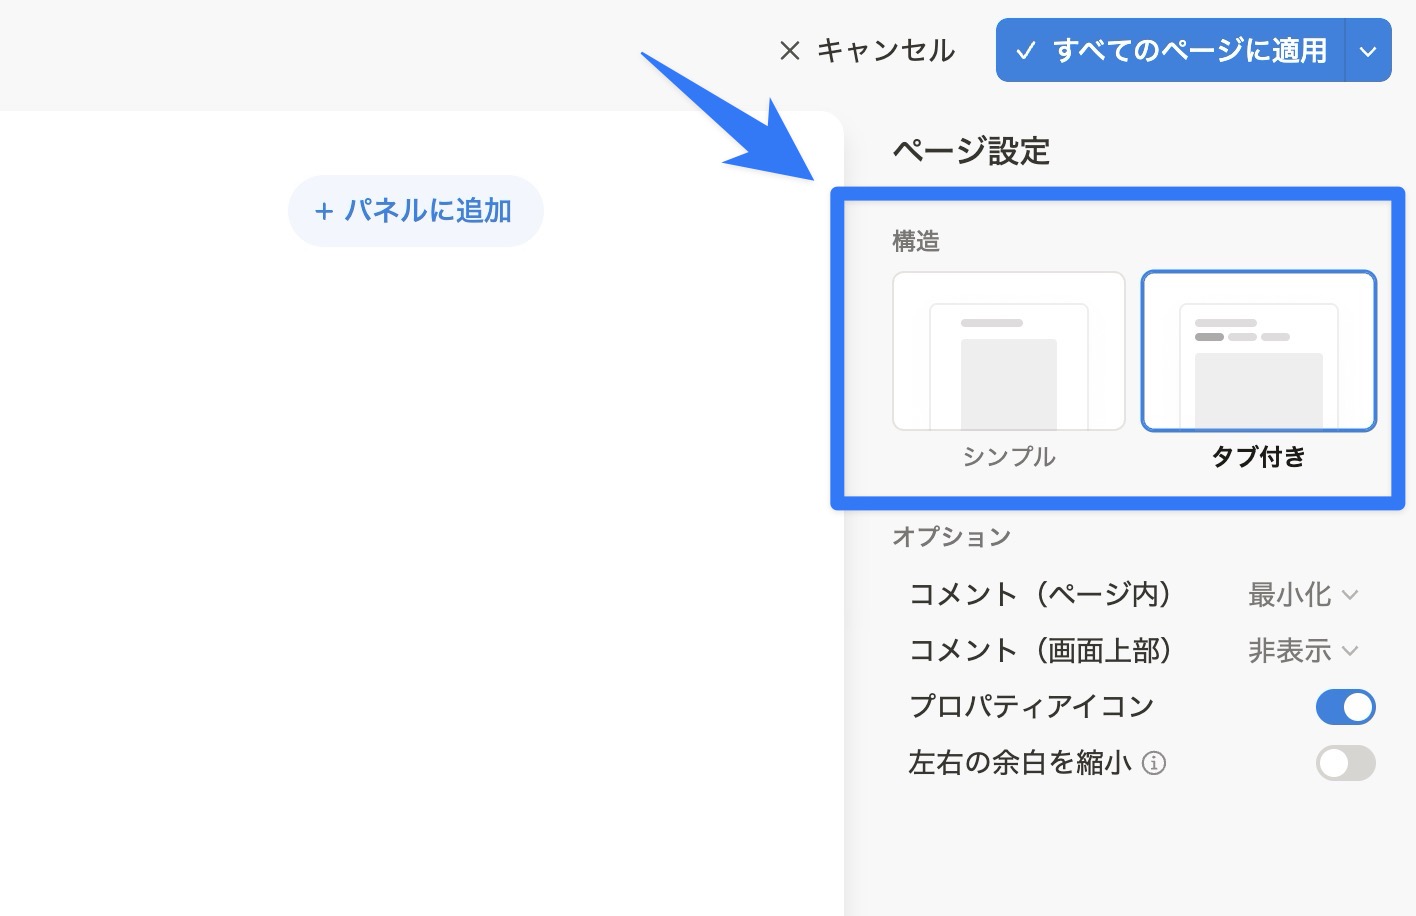
Task: Open the コメント（画面上部）非表示 dropdown
Action: click(x=1303, y=651)
